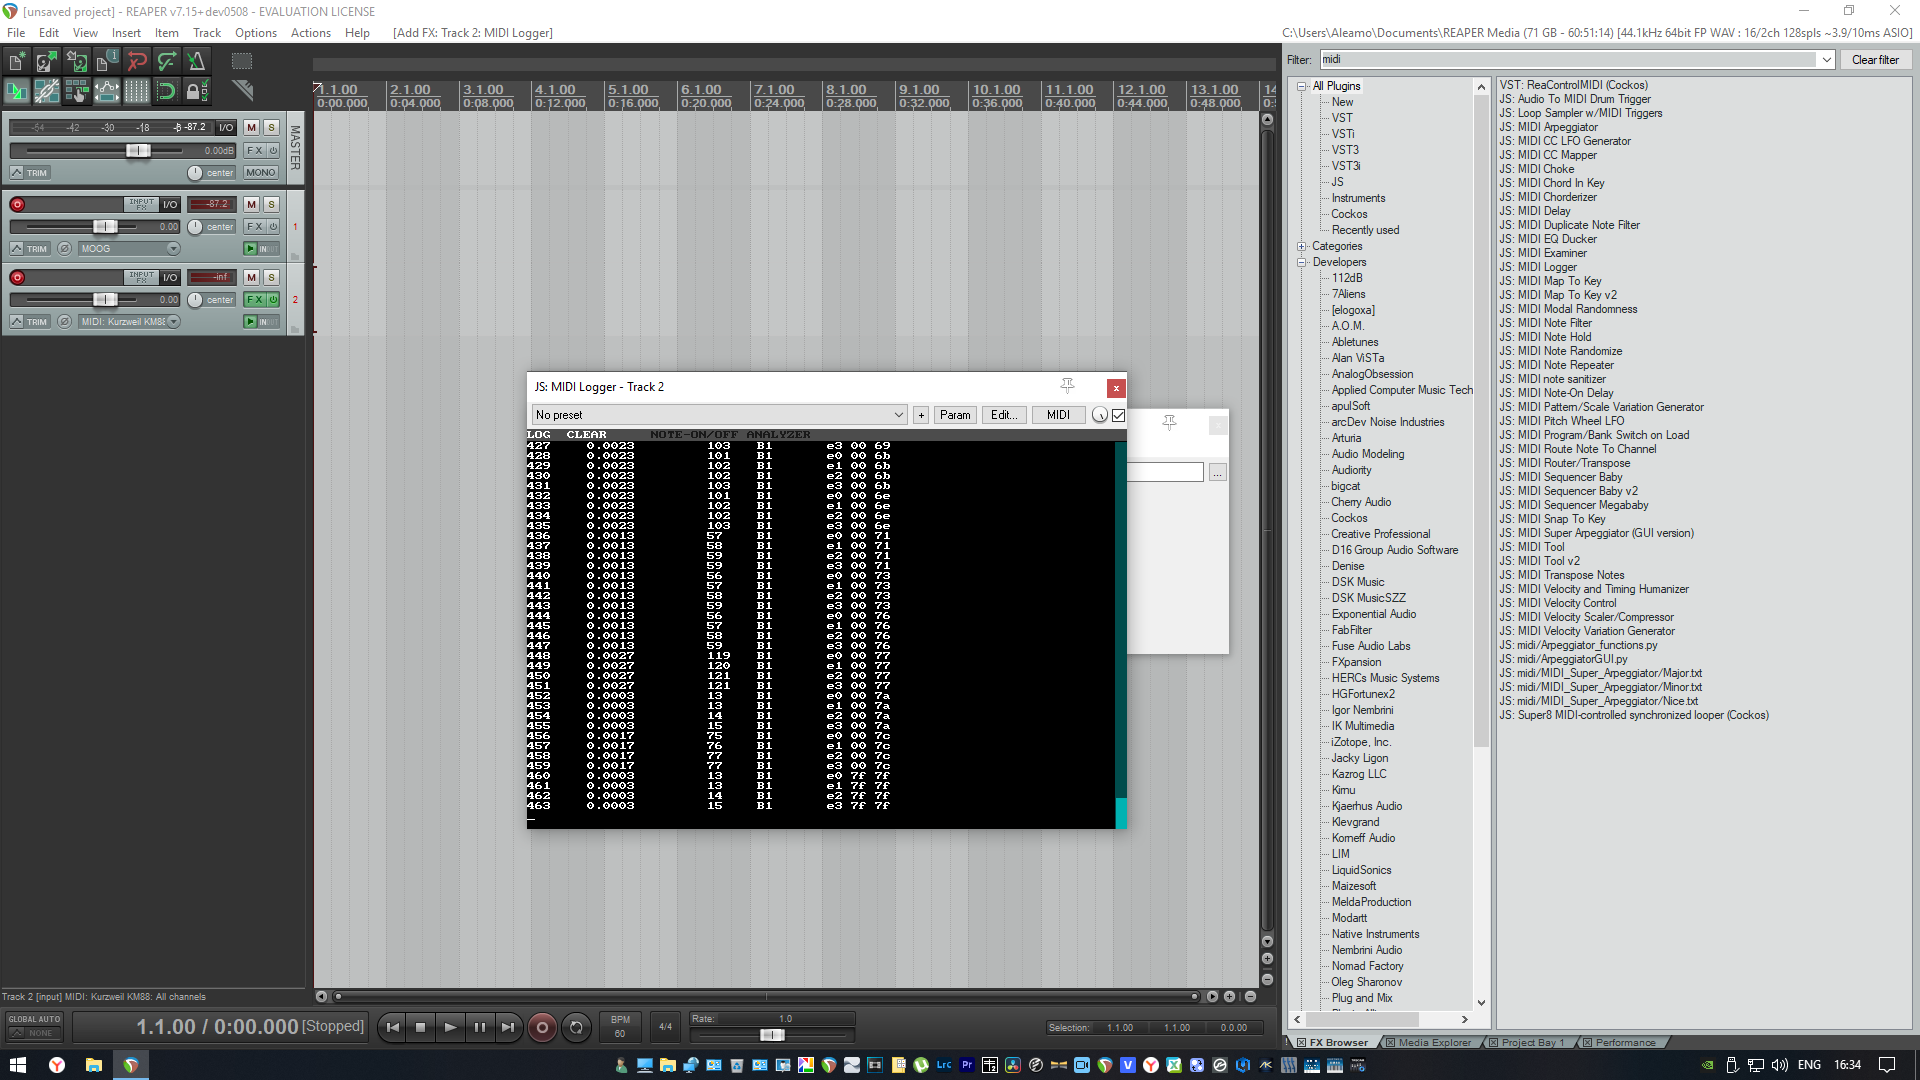Screen dimensions: 1920x1080
Task: Click the New Project toolbar icon
Action: tap(16, 62)
